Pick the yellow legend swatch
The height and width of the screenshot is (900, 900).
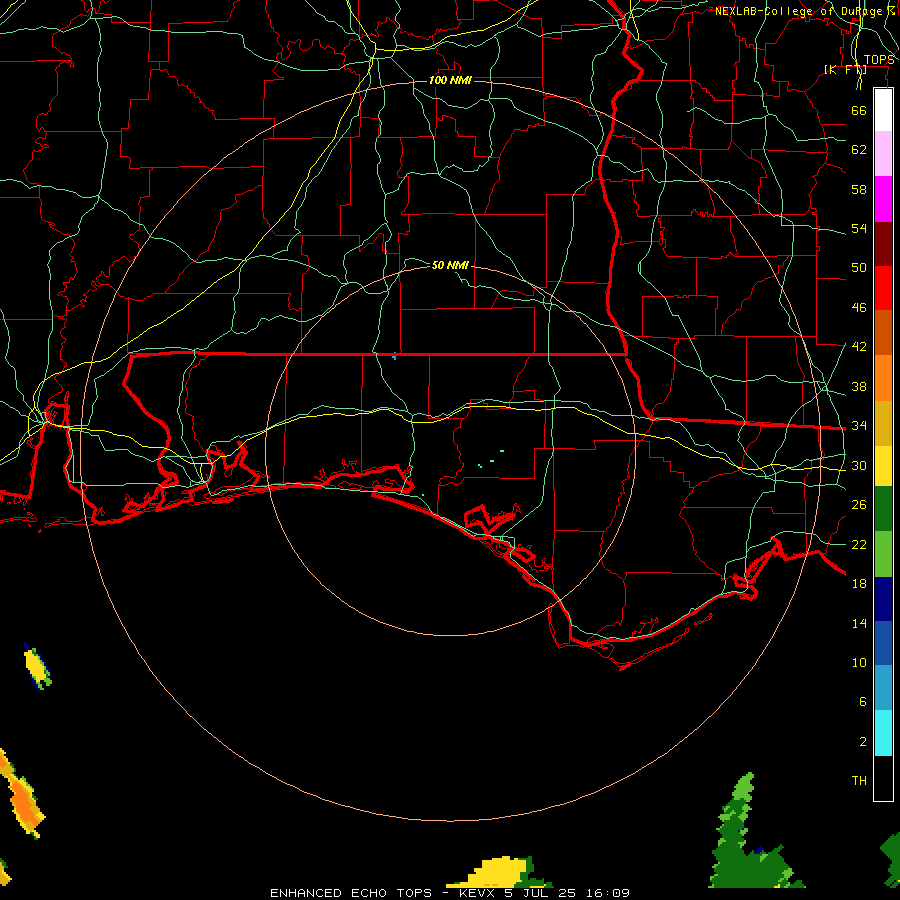tap(883, 465)
